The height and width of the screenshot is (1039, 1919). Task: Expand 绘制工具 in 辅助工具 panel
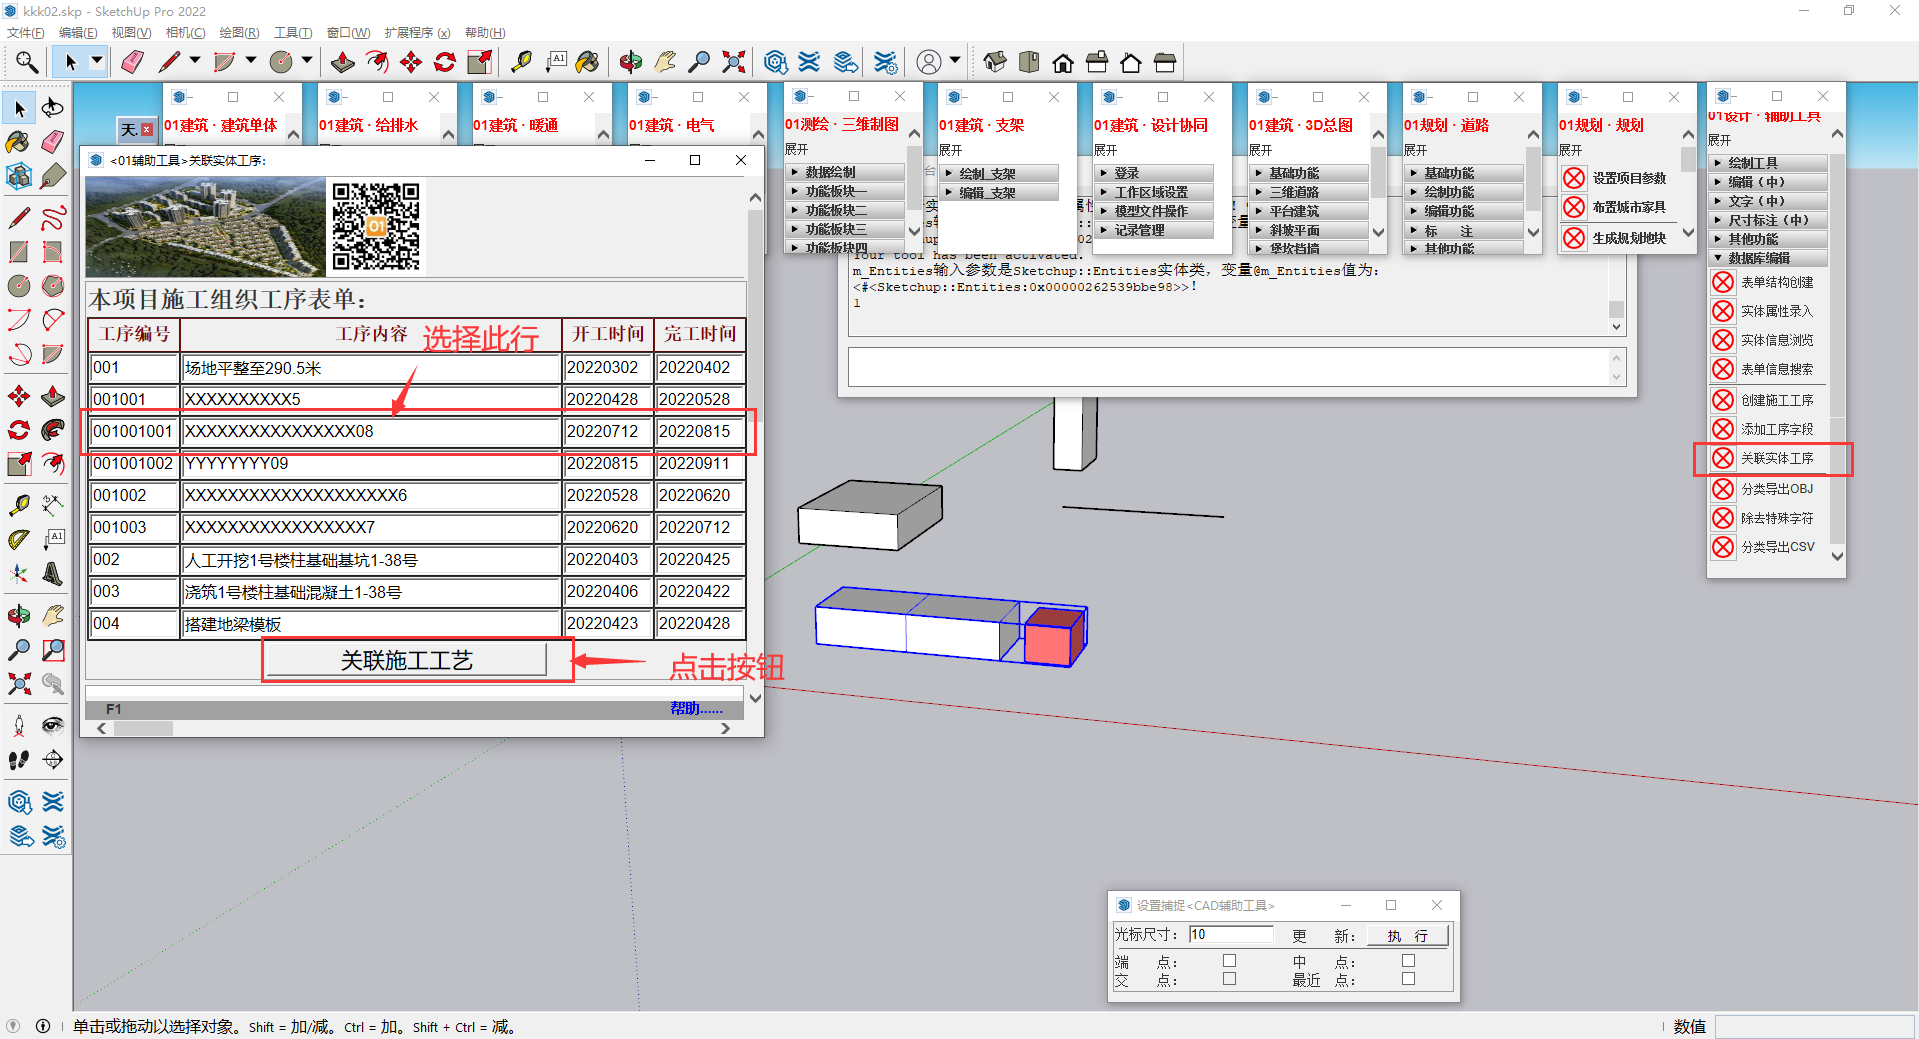(x=1768, y=163)
